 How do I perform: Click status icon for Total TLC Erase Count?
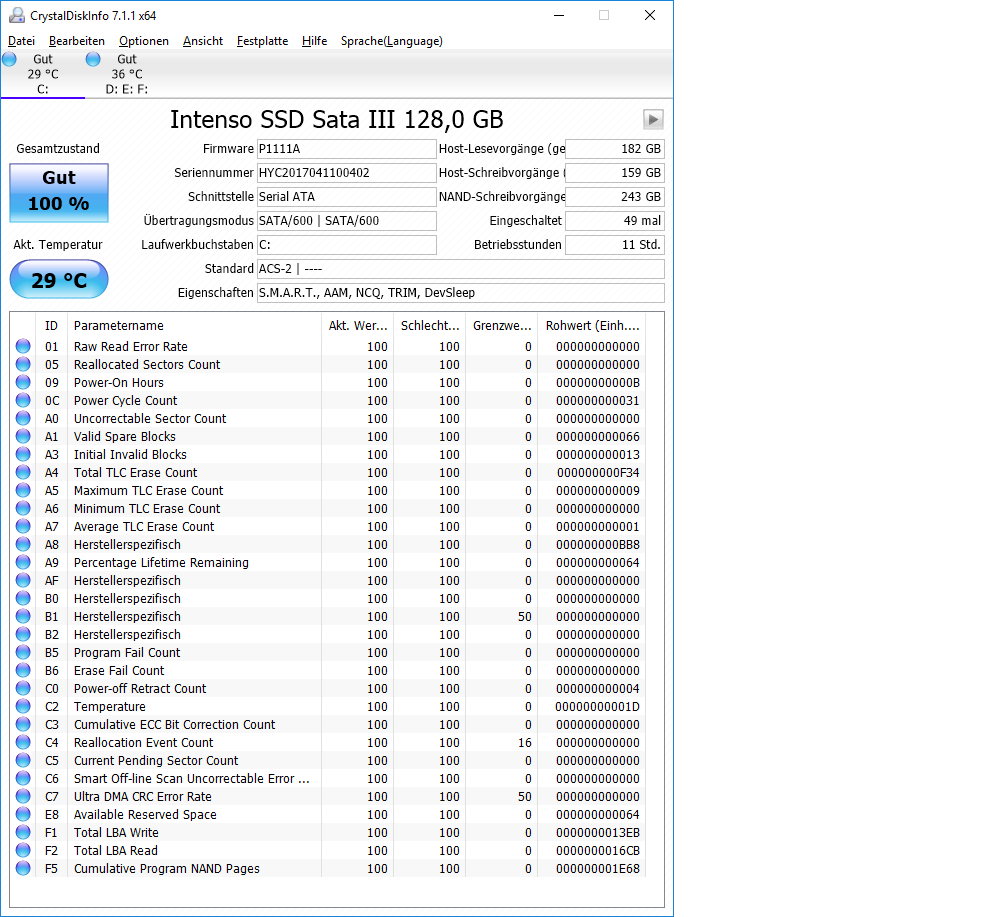point(23,472)
